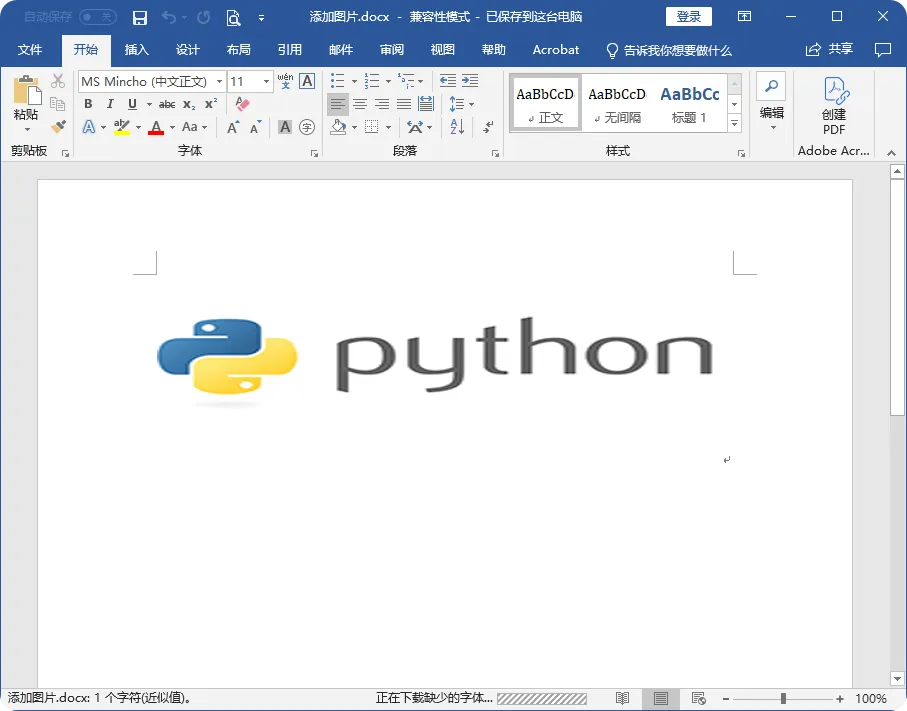
Task: Click Decrease Indent icon
Action: pyautogui.click(x=448, y=81)
